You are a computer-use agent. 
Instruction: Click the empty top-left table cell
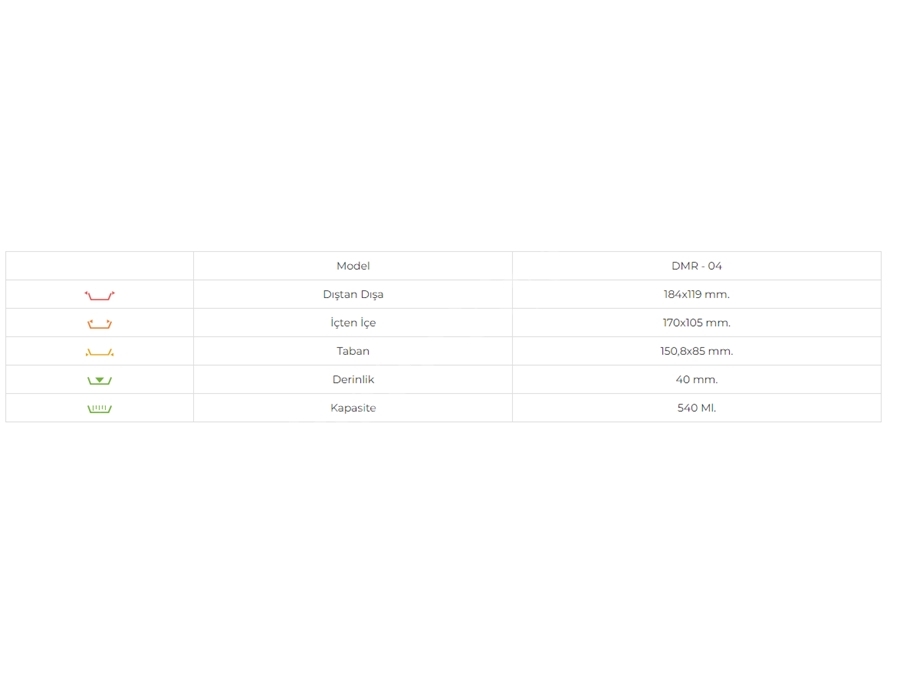99,266
